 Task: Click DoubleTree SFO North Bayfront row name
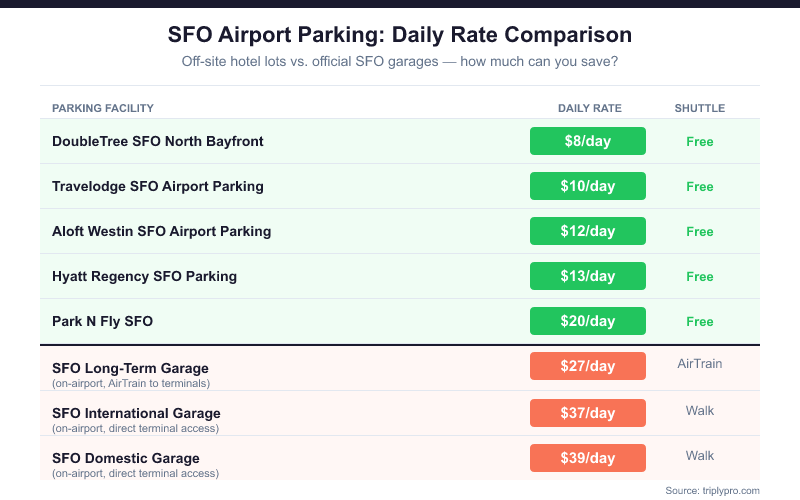(x=158, y=141)
